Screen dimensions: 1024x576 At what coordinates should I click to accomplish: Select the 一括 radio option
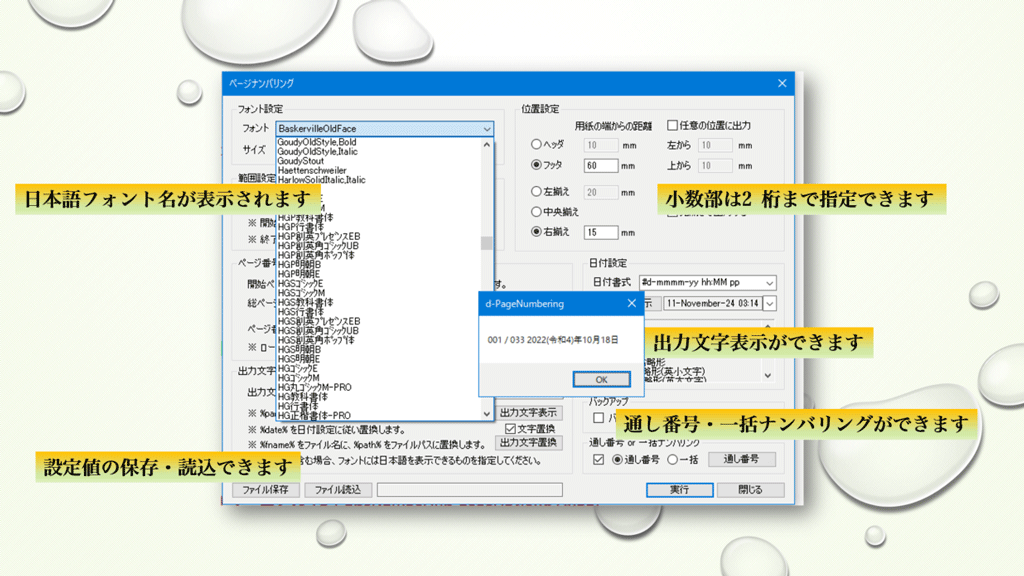pyautogui.click(x=672, y=460)
